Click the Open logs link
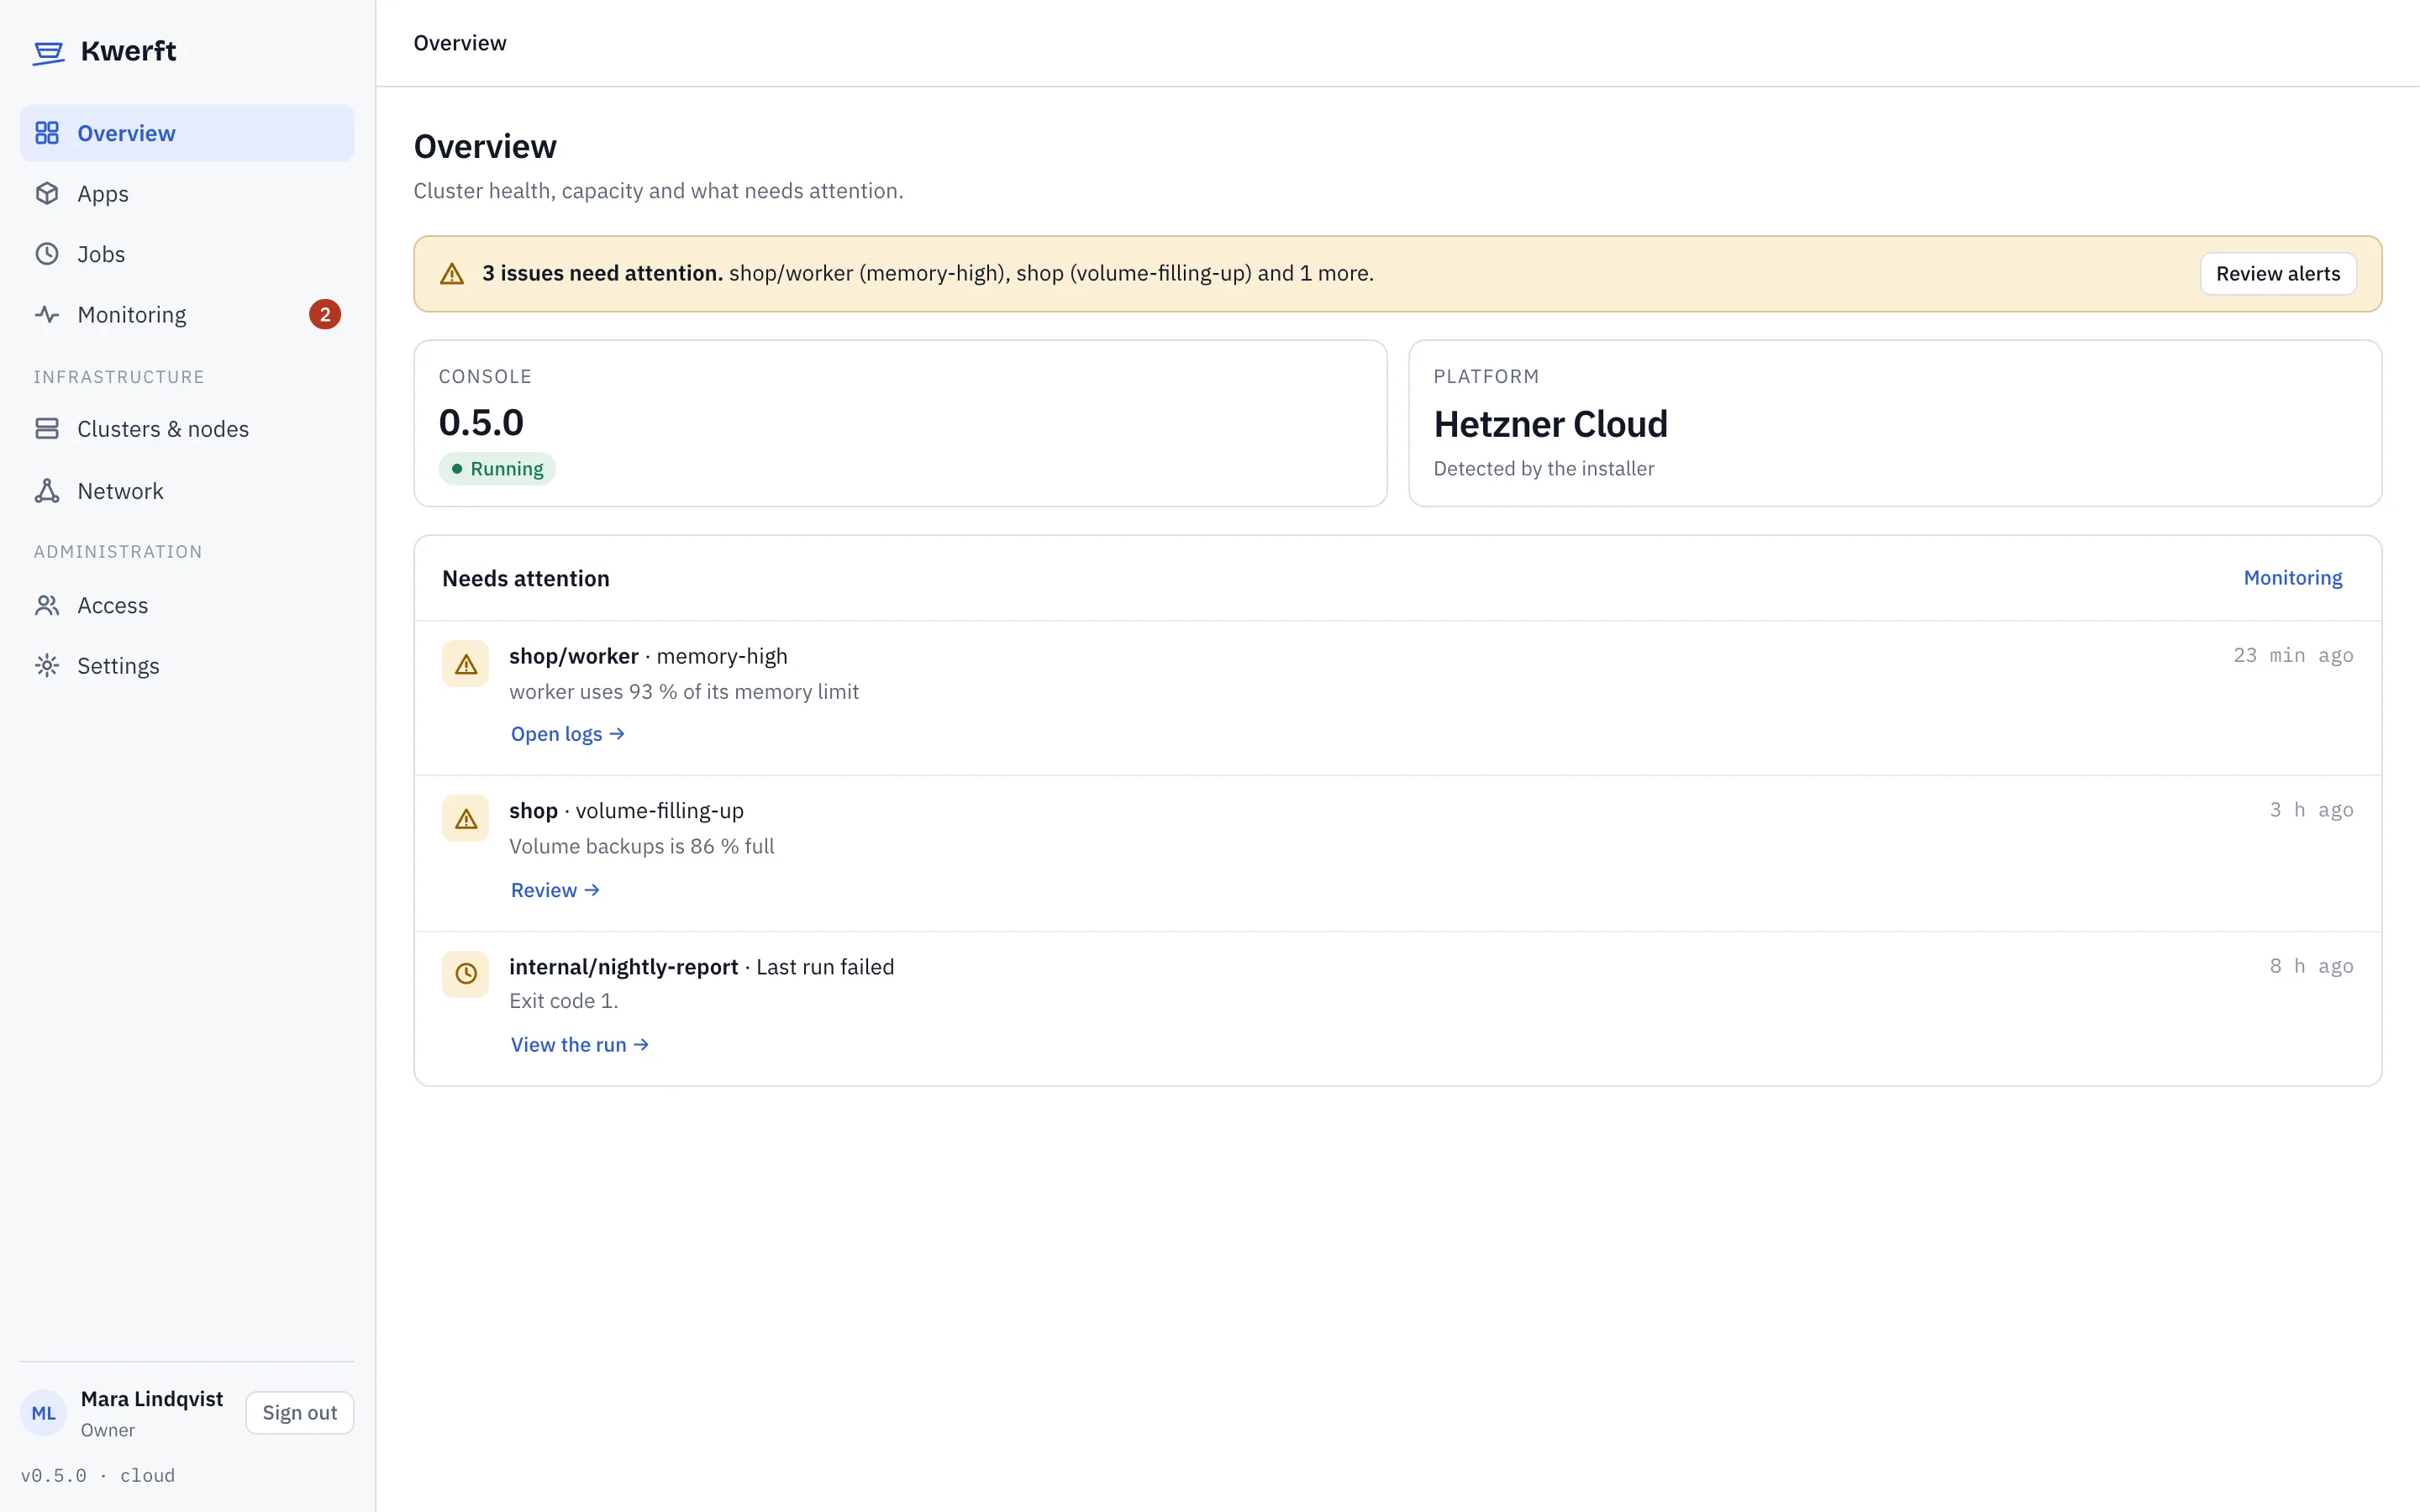Viewport: 2420px width, 1512px height. 568,734
